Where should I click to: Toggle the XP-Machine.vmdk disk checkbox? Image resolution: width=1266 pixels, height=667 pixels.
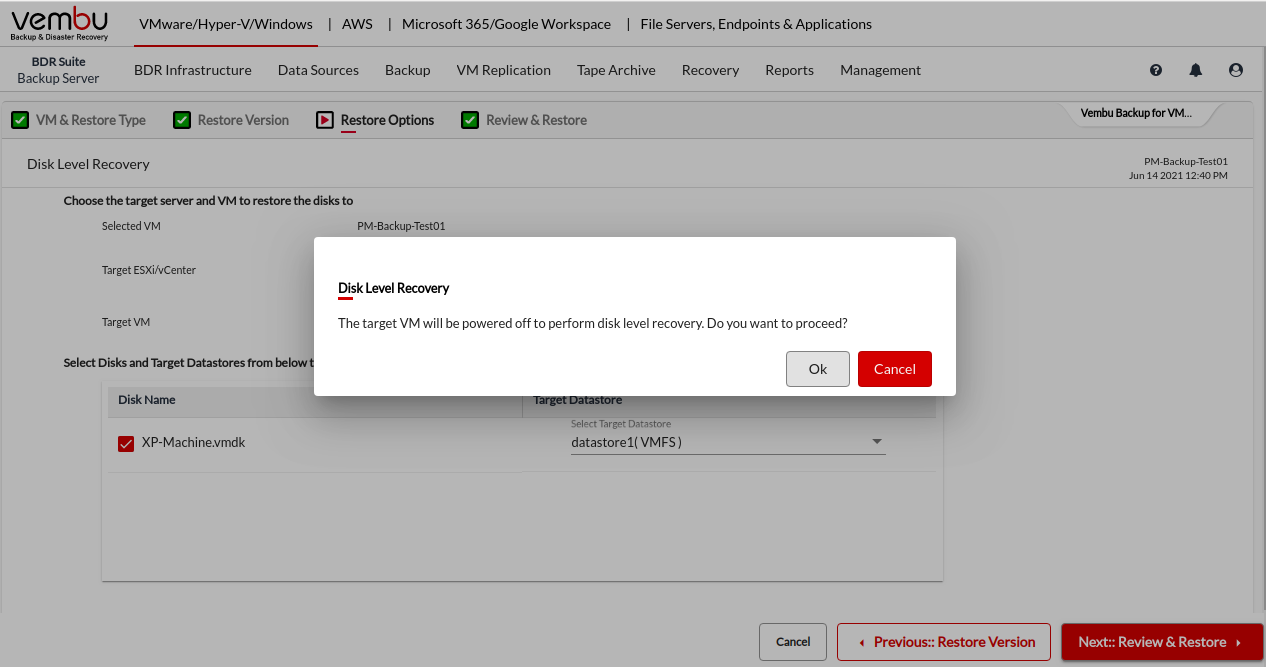click(x=126, y=443)
